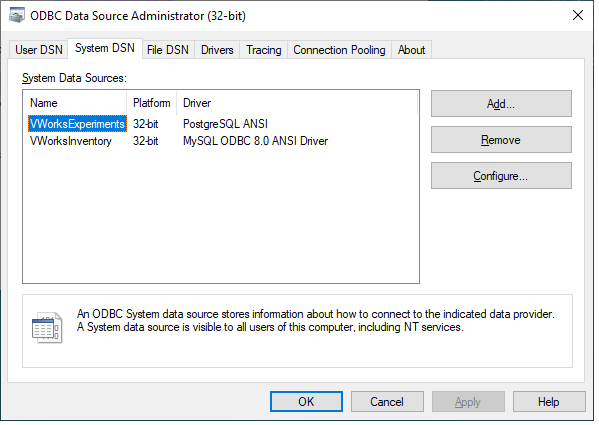This screenshot has height=425, width=599.
Task: Select the VWorksInventory data source row
Action: (x=179, y=141)
